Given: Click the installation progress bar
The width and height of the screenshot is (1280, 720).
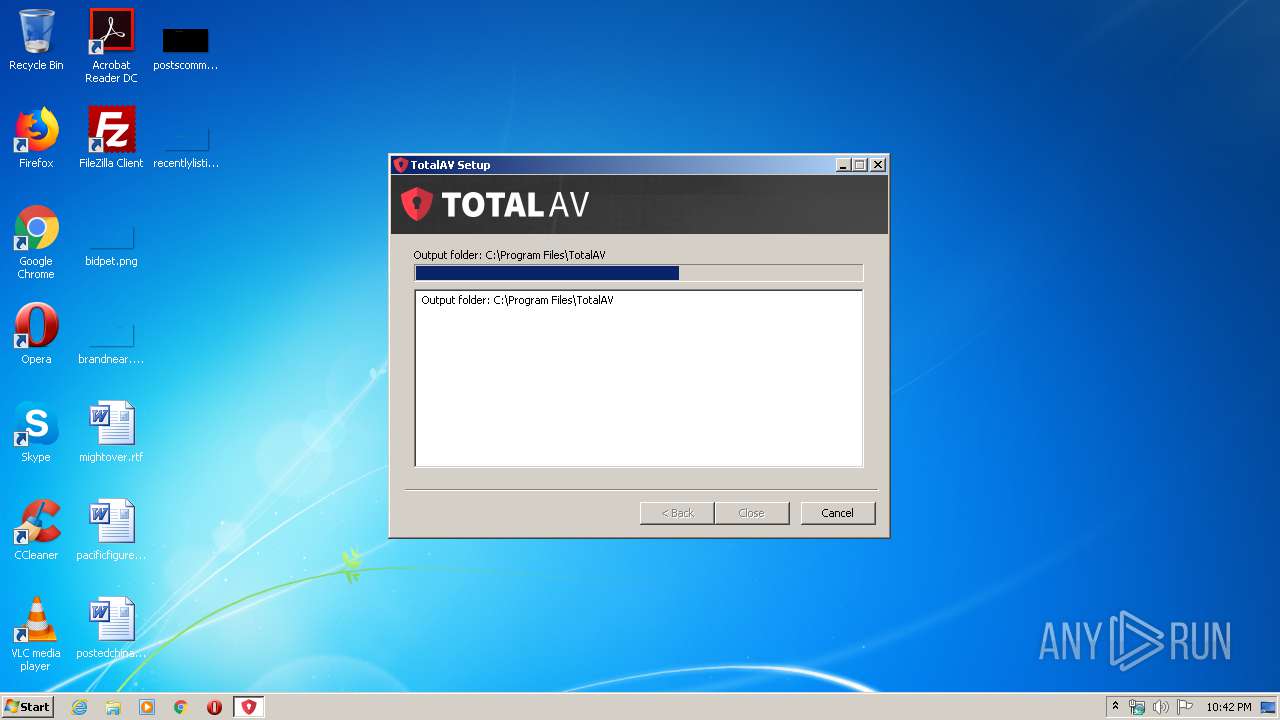Looking at the screenshot, I should [638, 273].
